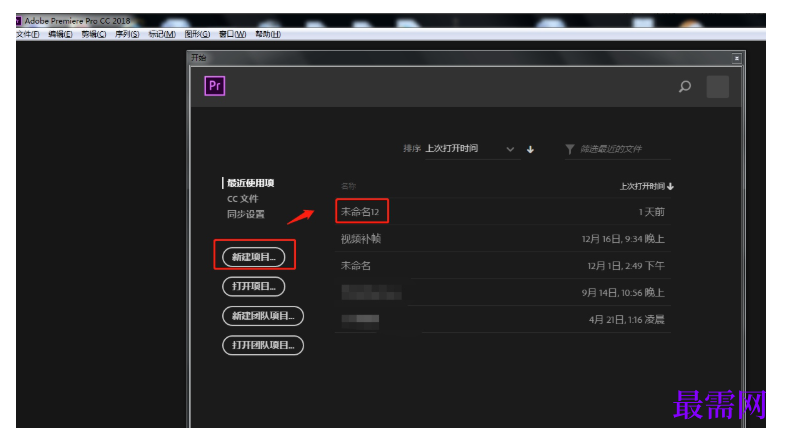Click the 打开项目 button
This screenshot has width=785, height=436.
pos(253,286)
